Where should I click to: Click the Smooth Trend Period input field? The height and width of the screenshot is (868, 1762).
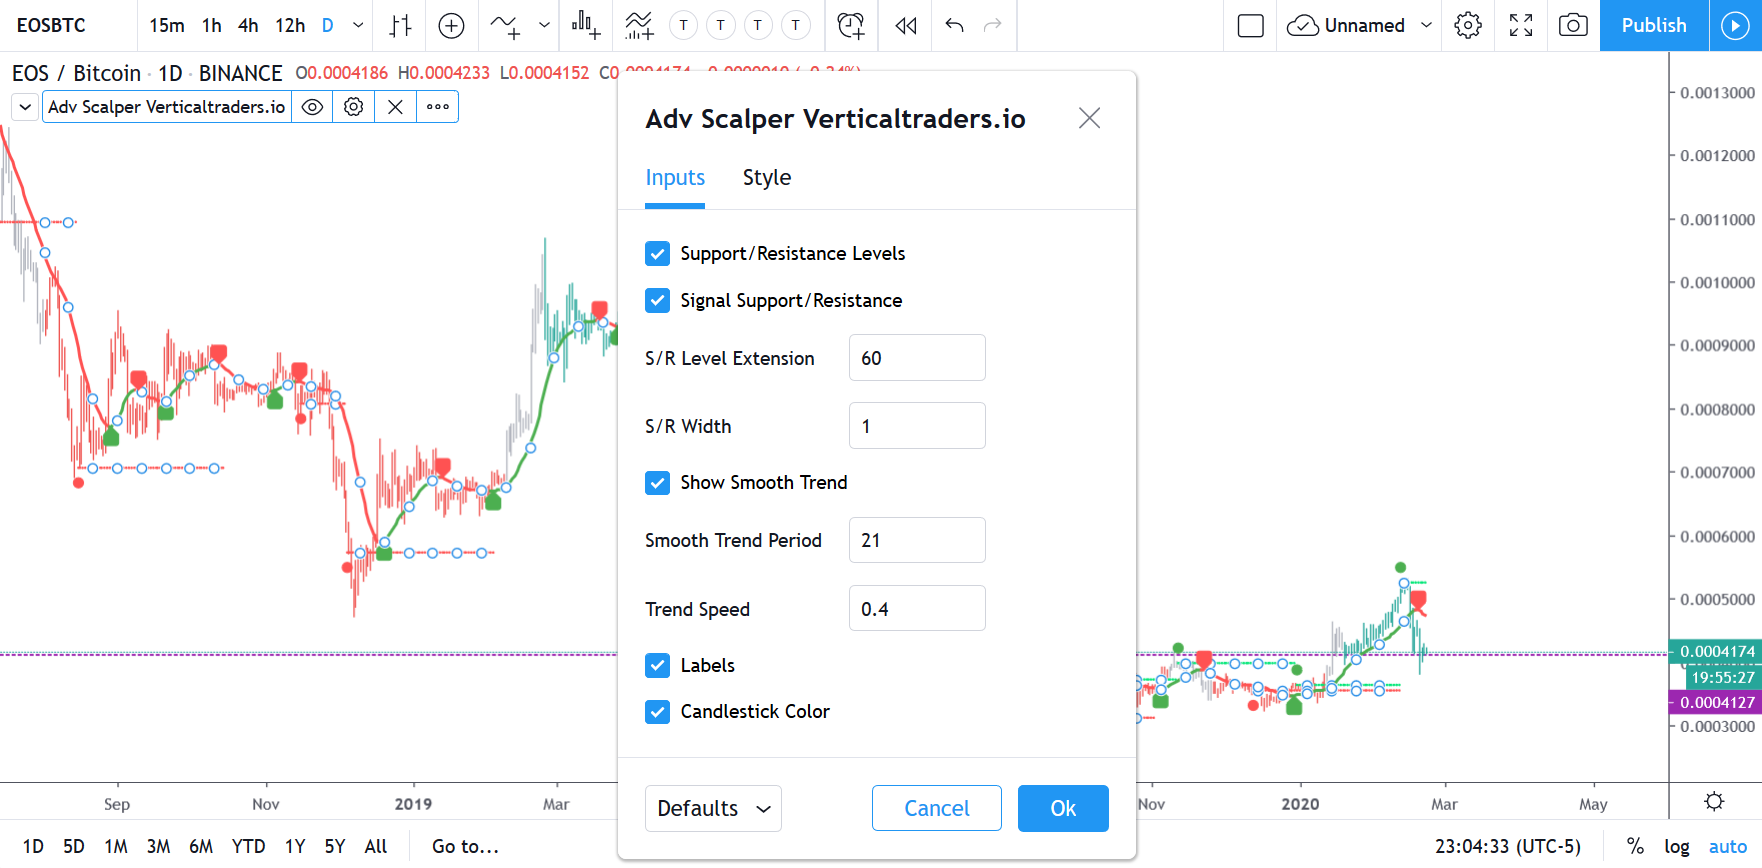917,540
